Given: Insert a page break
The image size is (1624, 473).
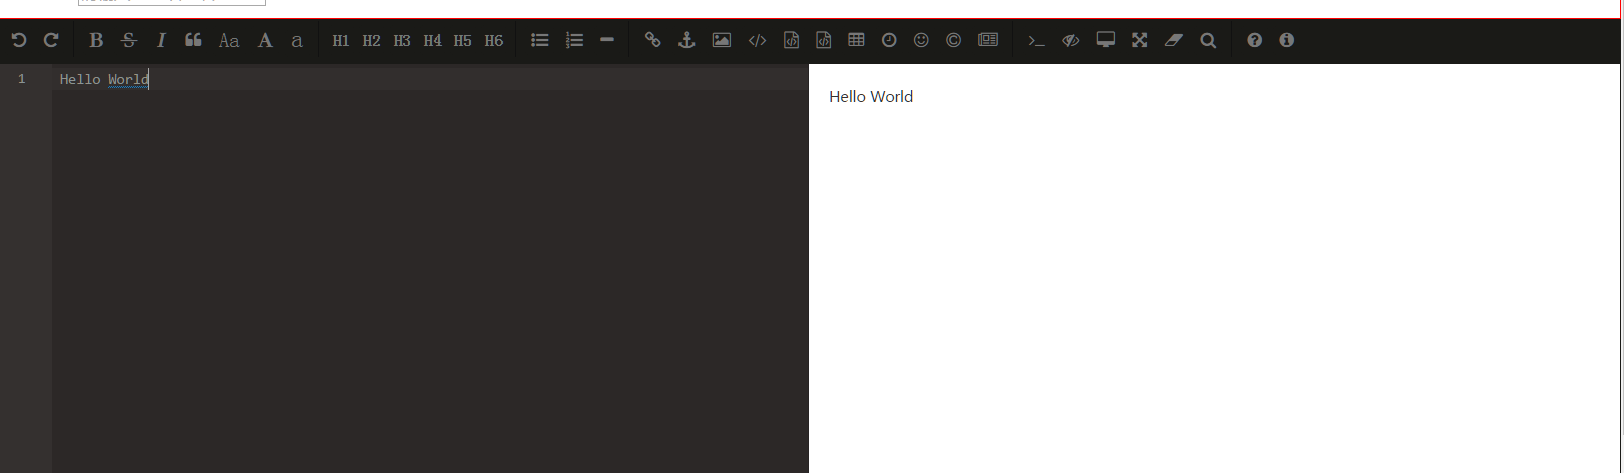Looking at the screenshot, I should (x=988, y=40).
